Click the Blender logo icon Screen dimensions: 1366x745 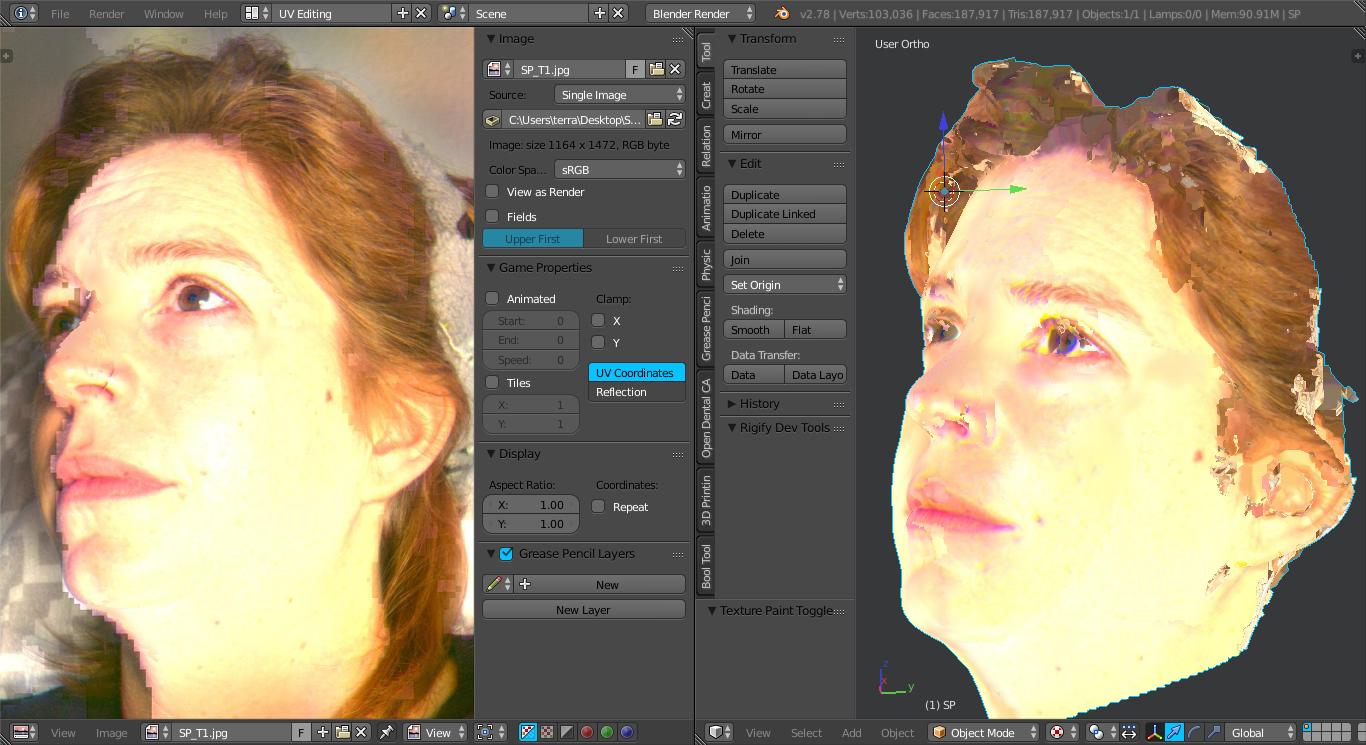[x=782, y=14]
